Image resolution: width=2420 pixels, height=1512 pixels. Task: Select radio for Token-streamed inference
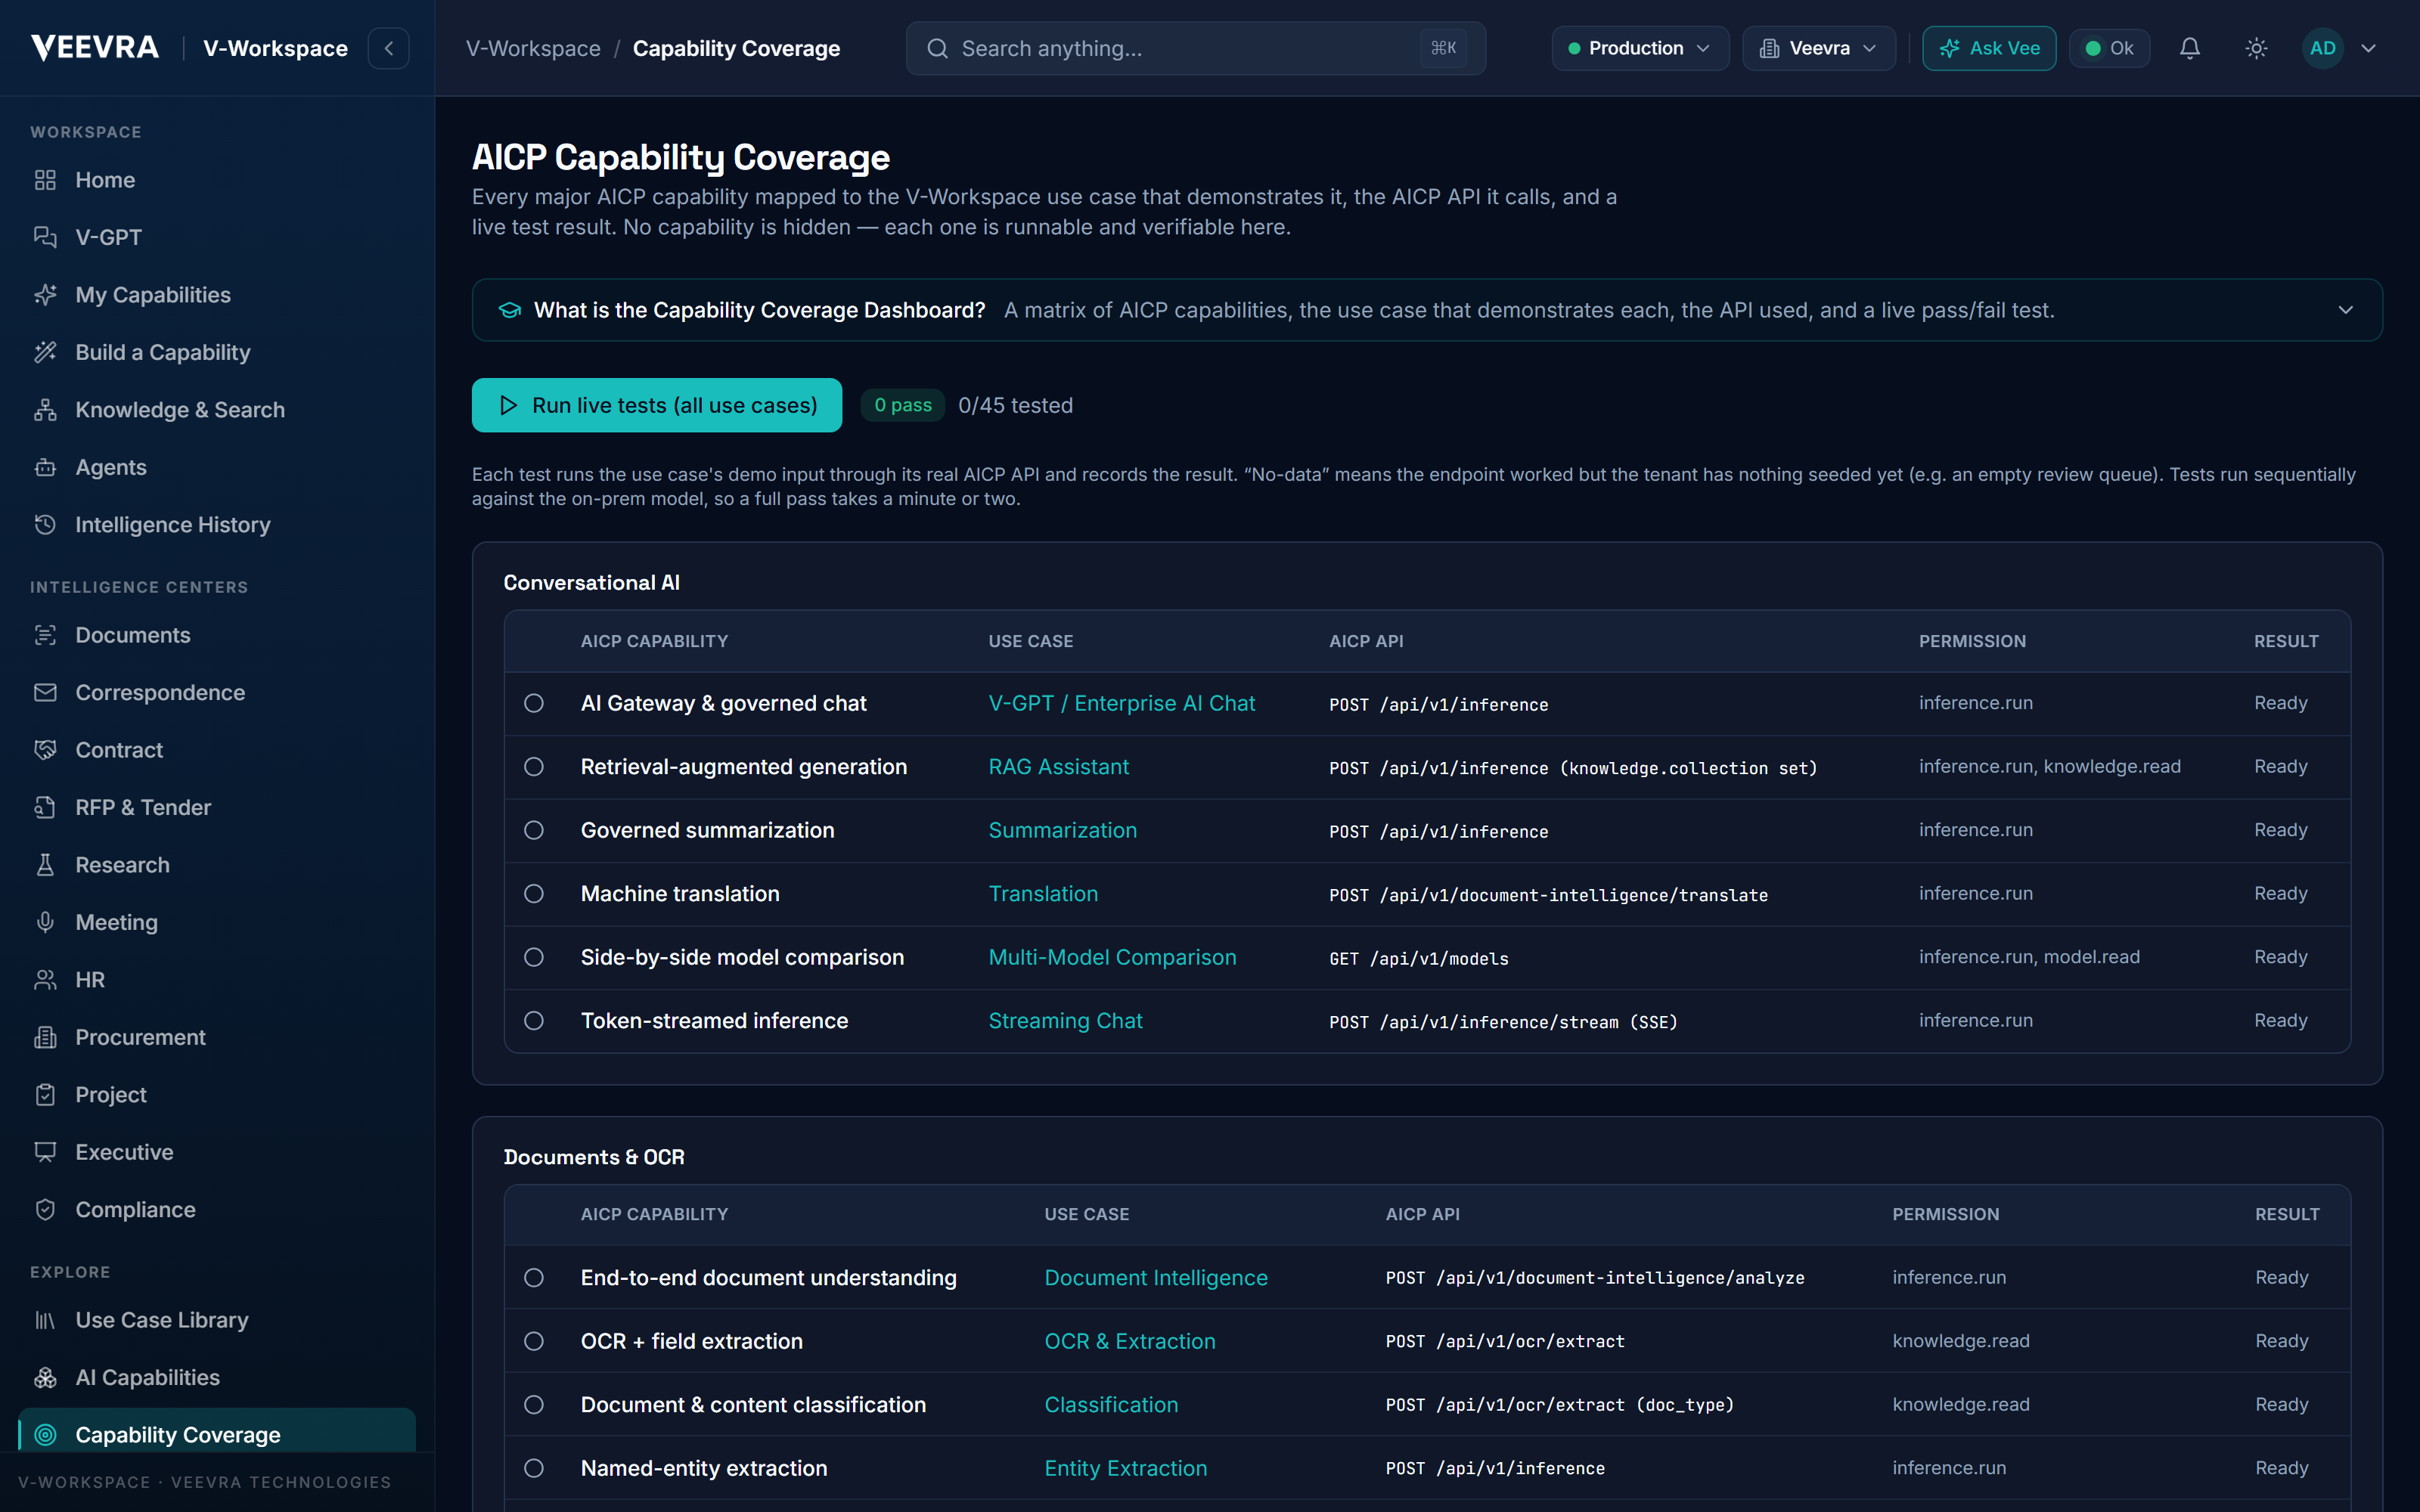[x=534, y=1021]
